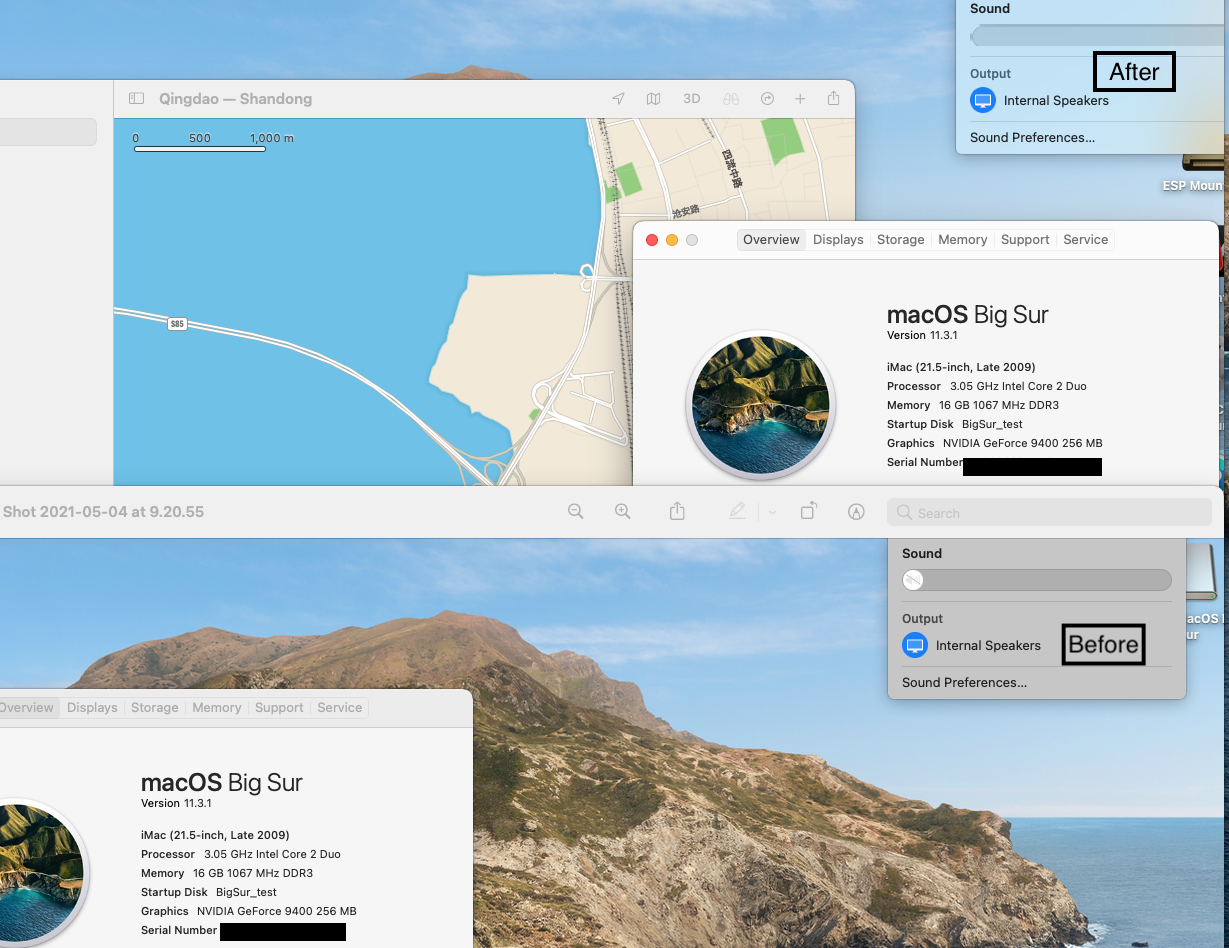Open the Memory tab beside the window buttons

pyautogui.click(x=962, y=240)
